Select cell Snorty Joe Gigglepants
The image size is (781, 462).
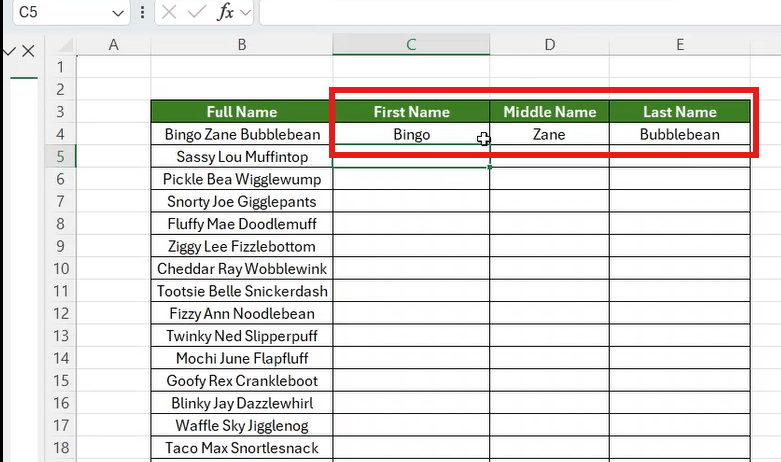coord(242,201)
